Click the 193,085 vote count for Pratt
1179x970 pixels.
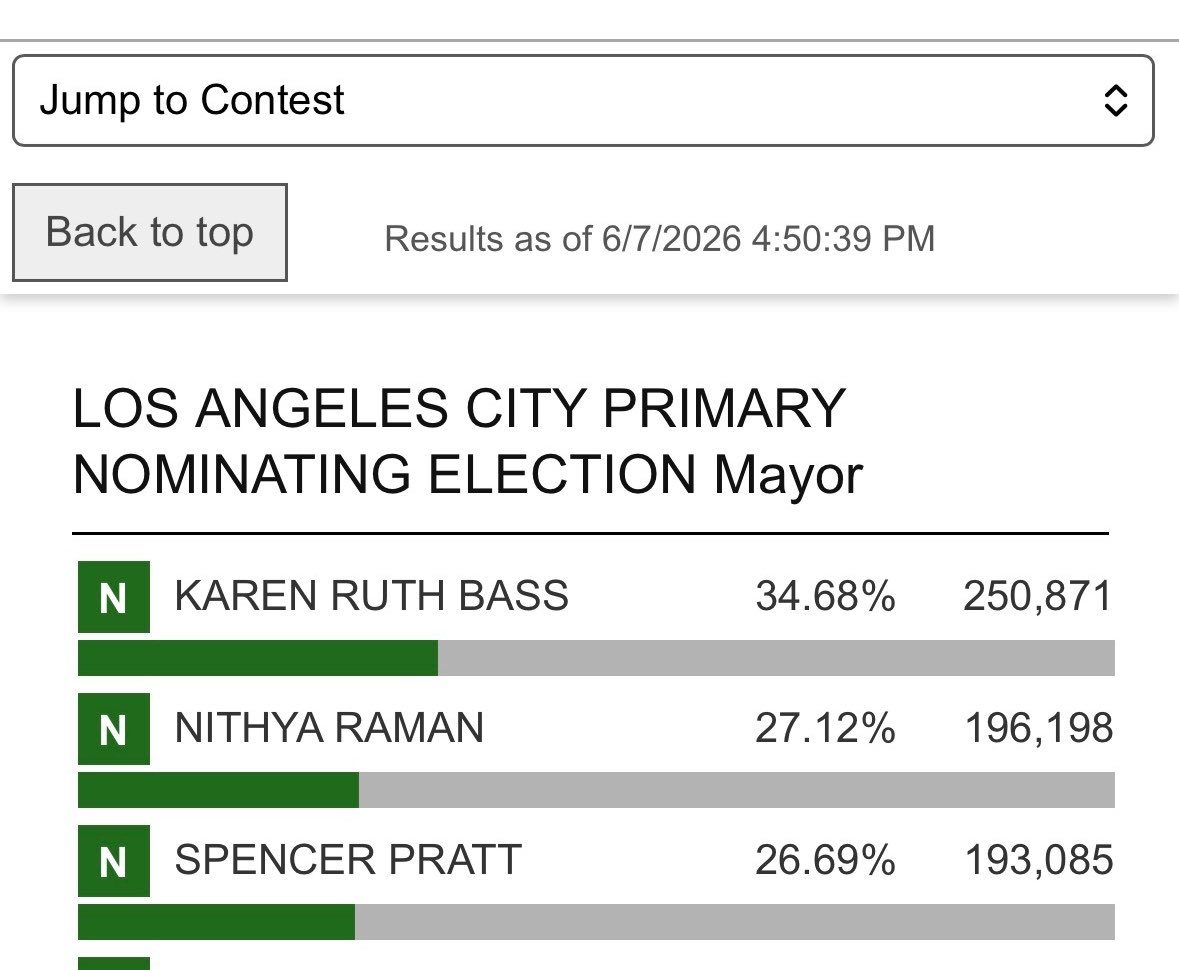tap(1038, 860)
